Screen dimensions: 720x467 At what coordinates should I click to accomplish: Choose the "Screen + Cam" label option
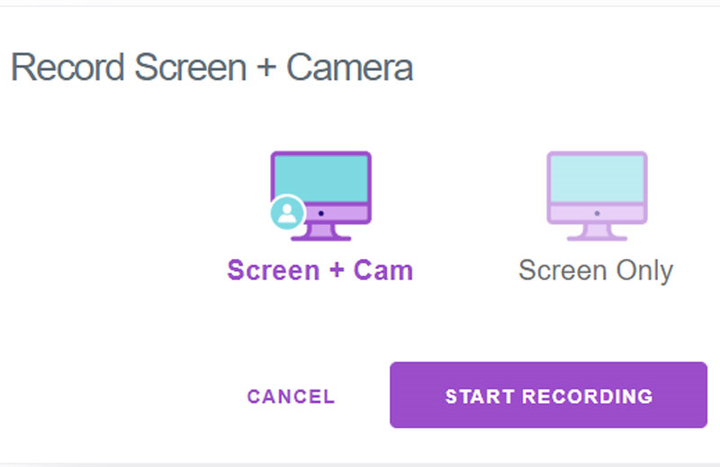click(x=320, y=270)
